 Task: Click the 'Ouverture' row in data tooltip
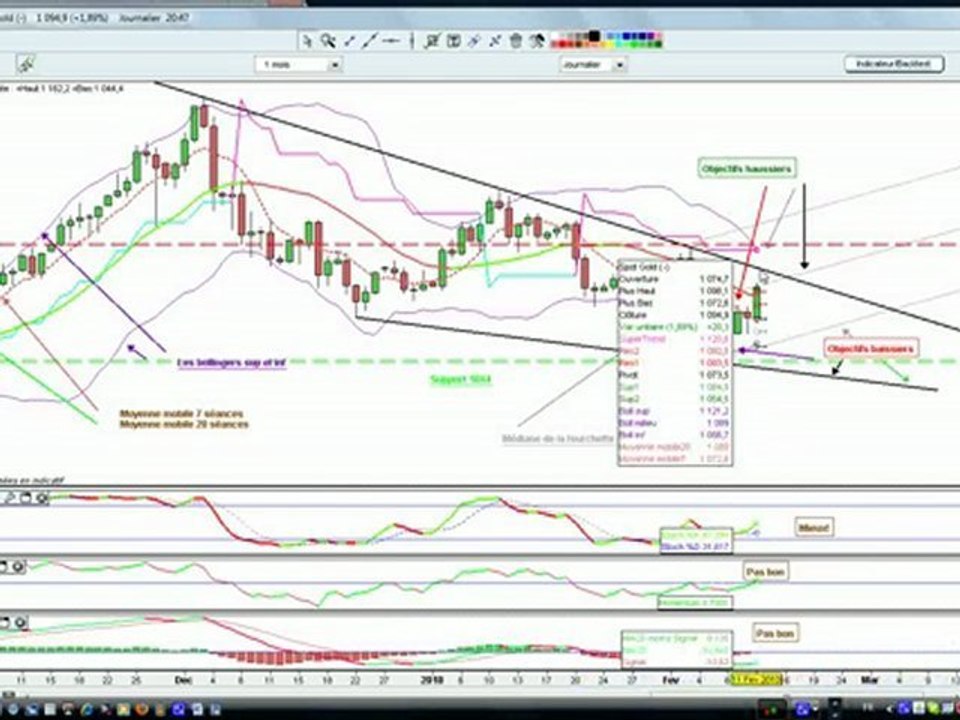click(675, 279)
